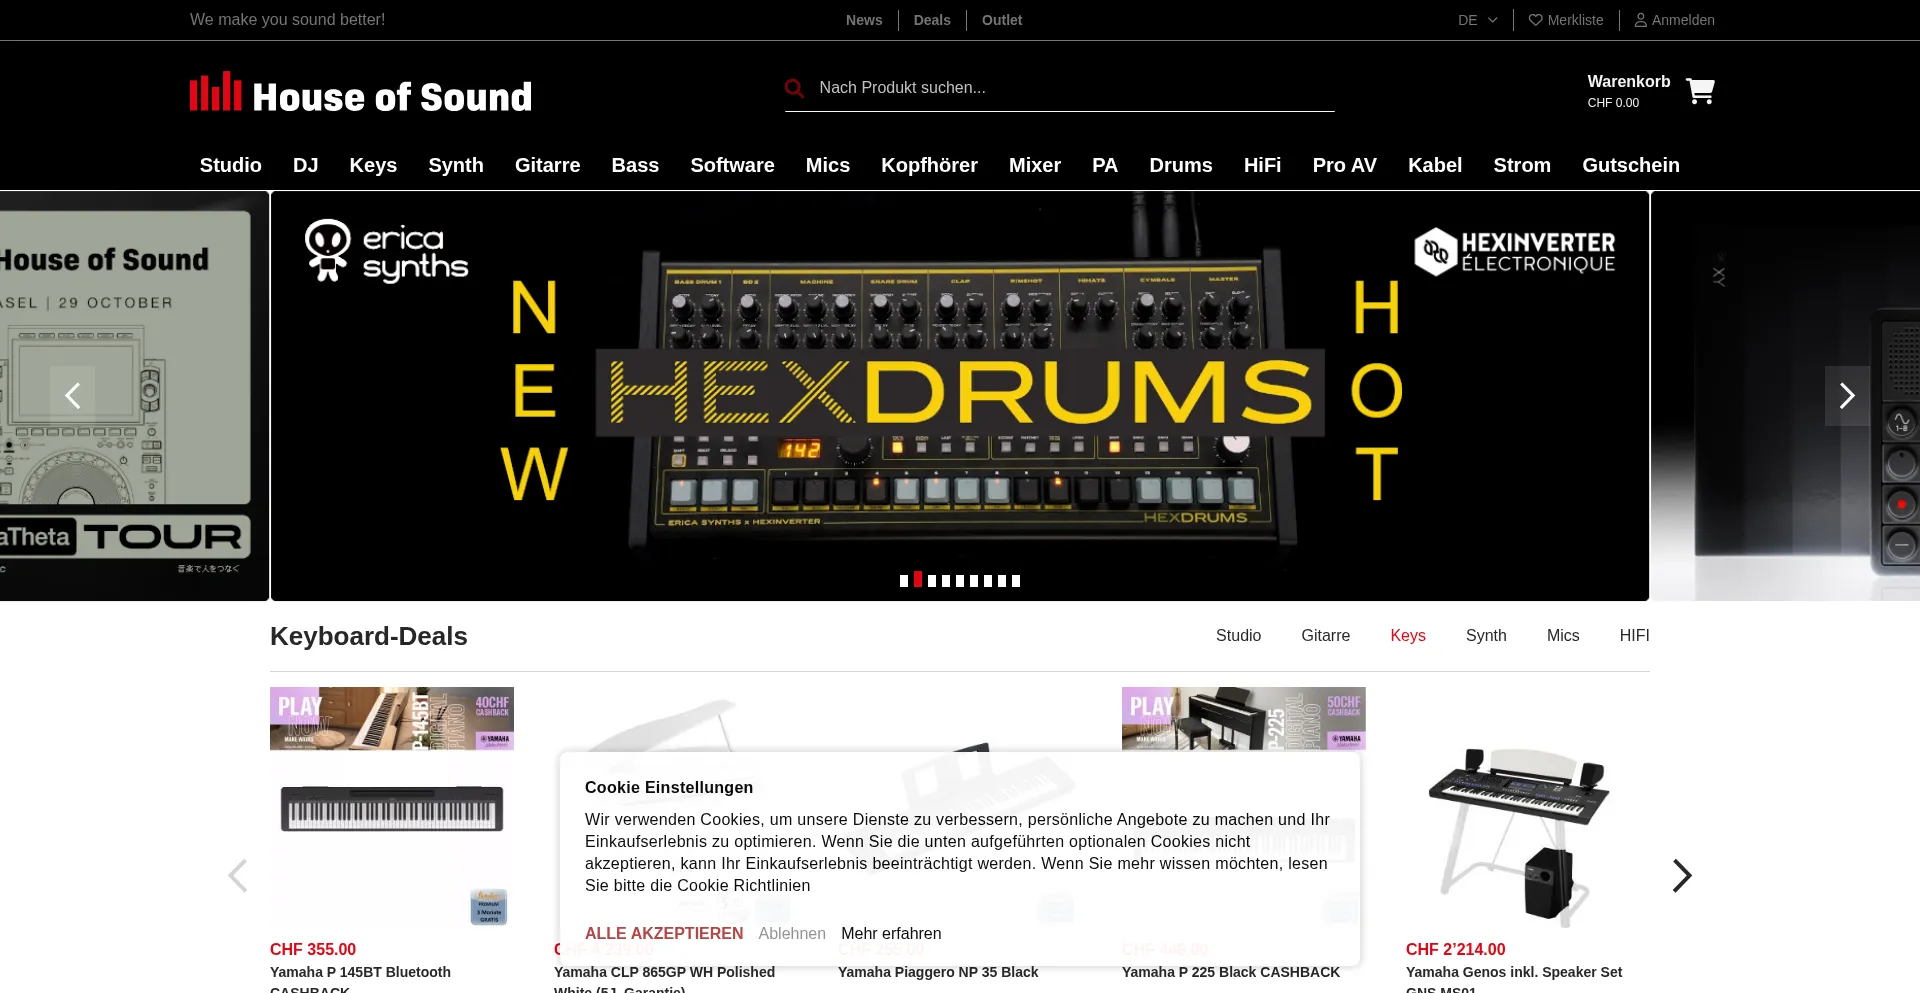
Task: Open the DE language dropdown
Action: 1477,20
